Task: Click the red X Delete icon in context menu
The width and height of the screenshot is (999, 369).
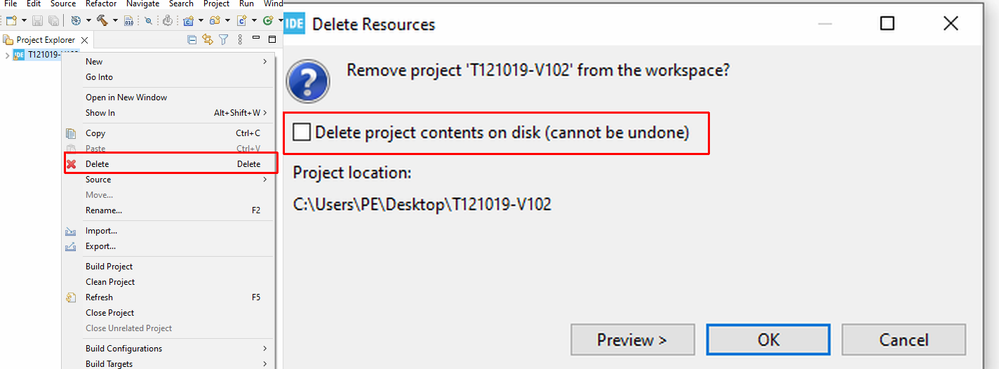Action: [71, 164]
